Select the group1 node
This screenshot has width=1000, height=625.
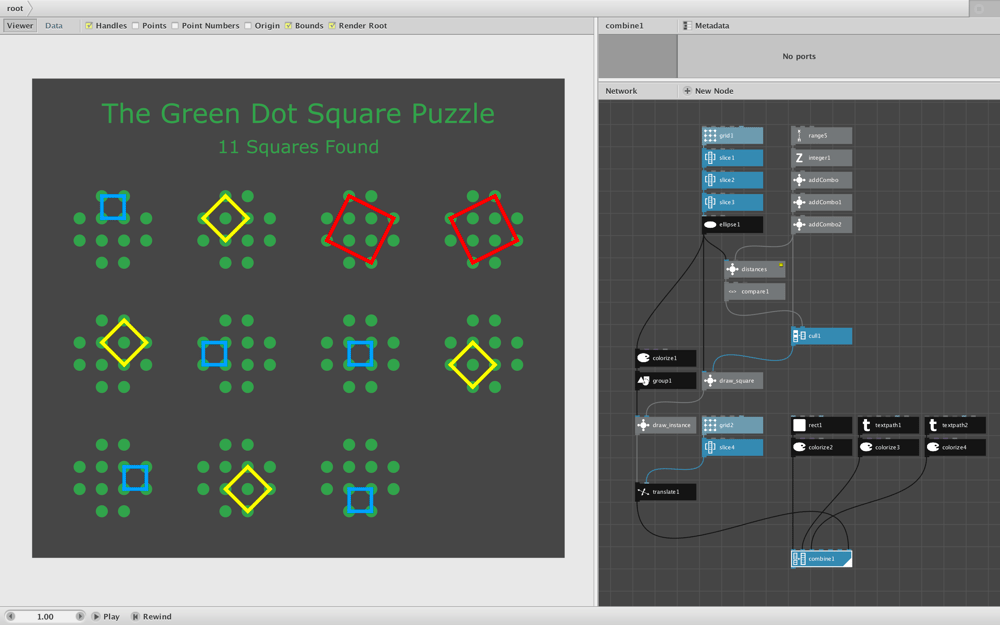point(665,381)
